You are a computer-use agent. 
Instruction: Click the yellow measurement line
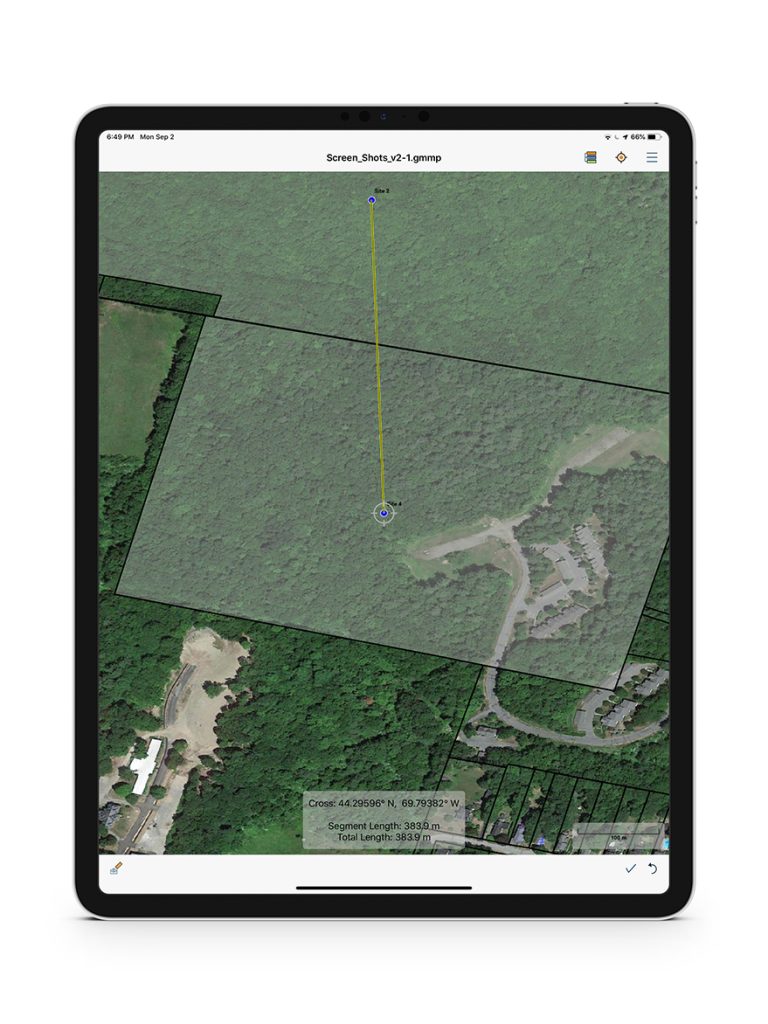378,350
